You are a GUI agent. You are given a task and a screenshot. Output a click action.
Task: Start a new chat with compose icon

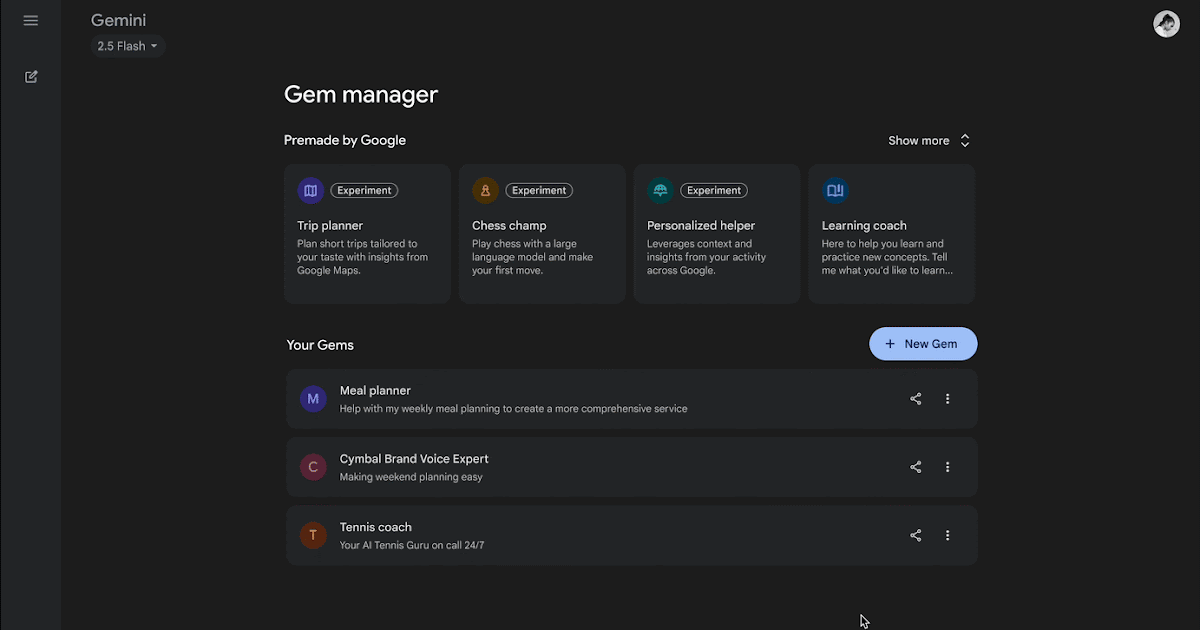[31, 77]
